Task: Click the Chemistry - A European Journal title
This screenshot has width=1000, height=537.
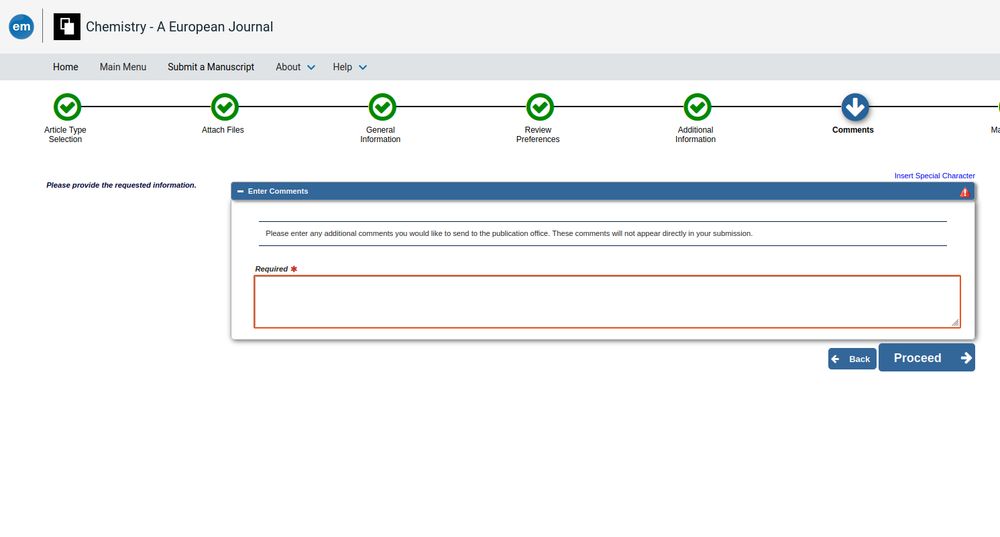Action: pos(179,27)
